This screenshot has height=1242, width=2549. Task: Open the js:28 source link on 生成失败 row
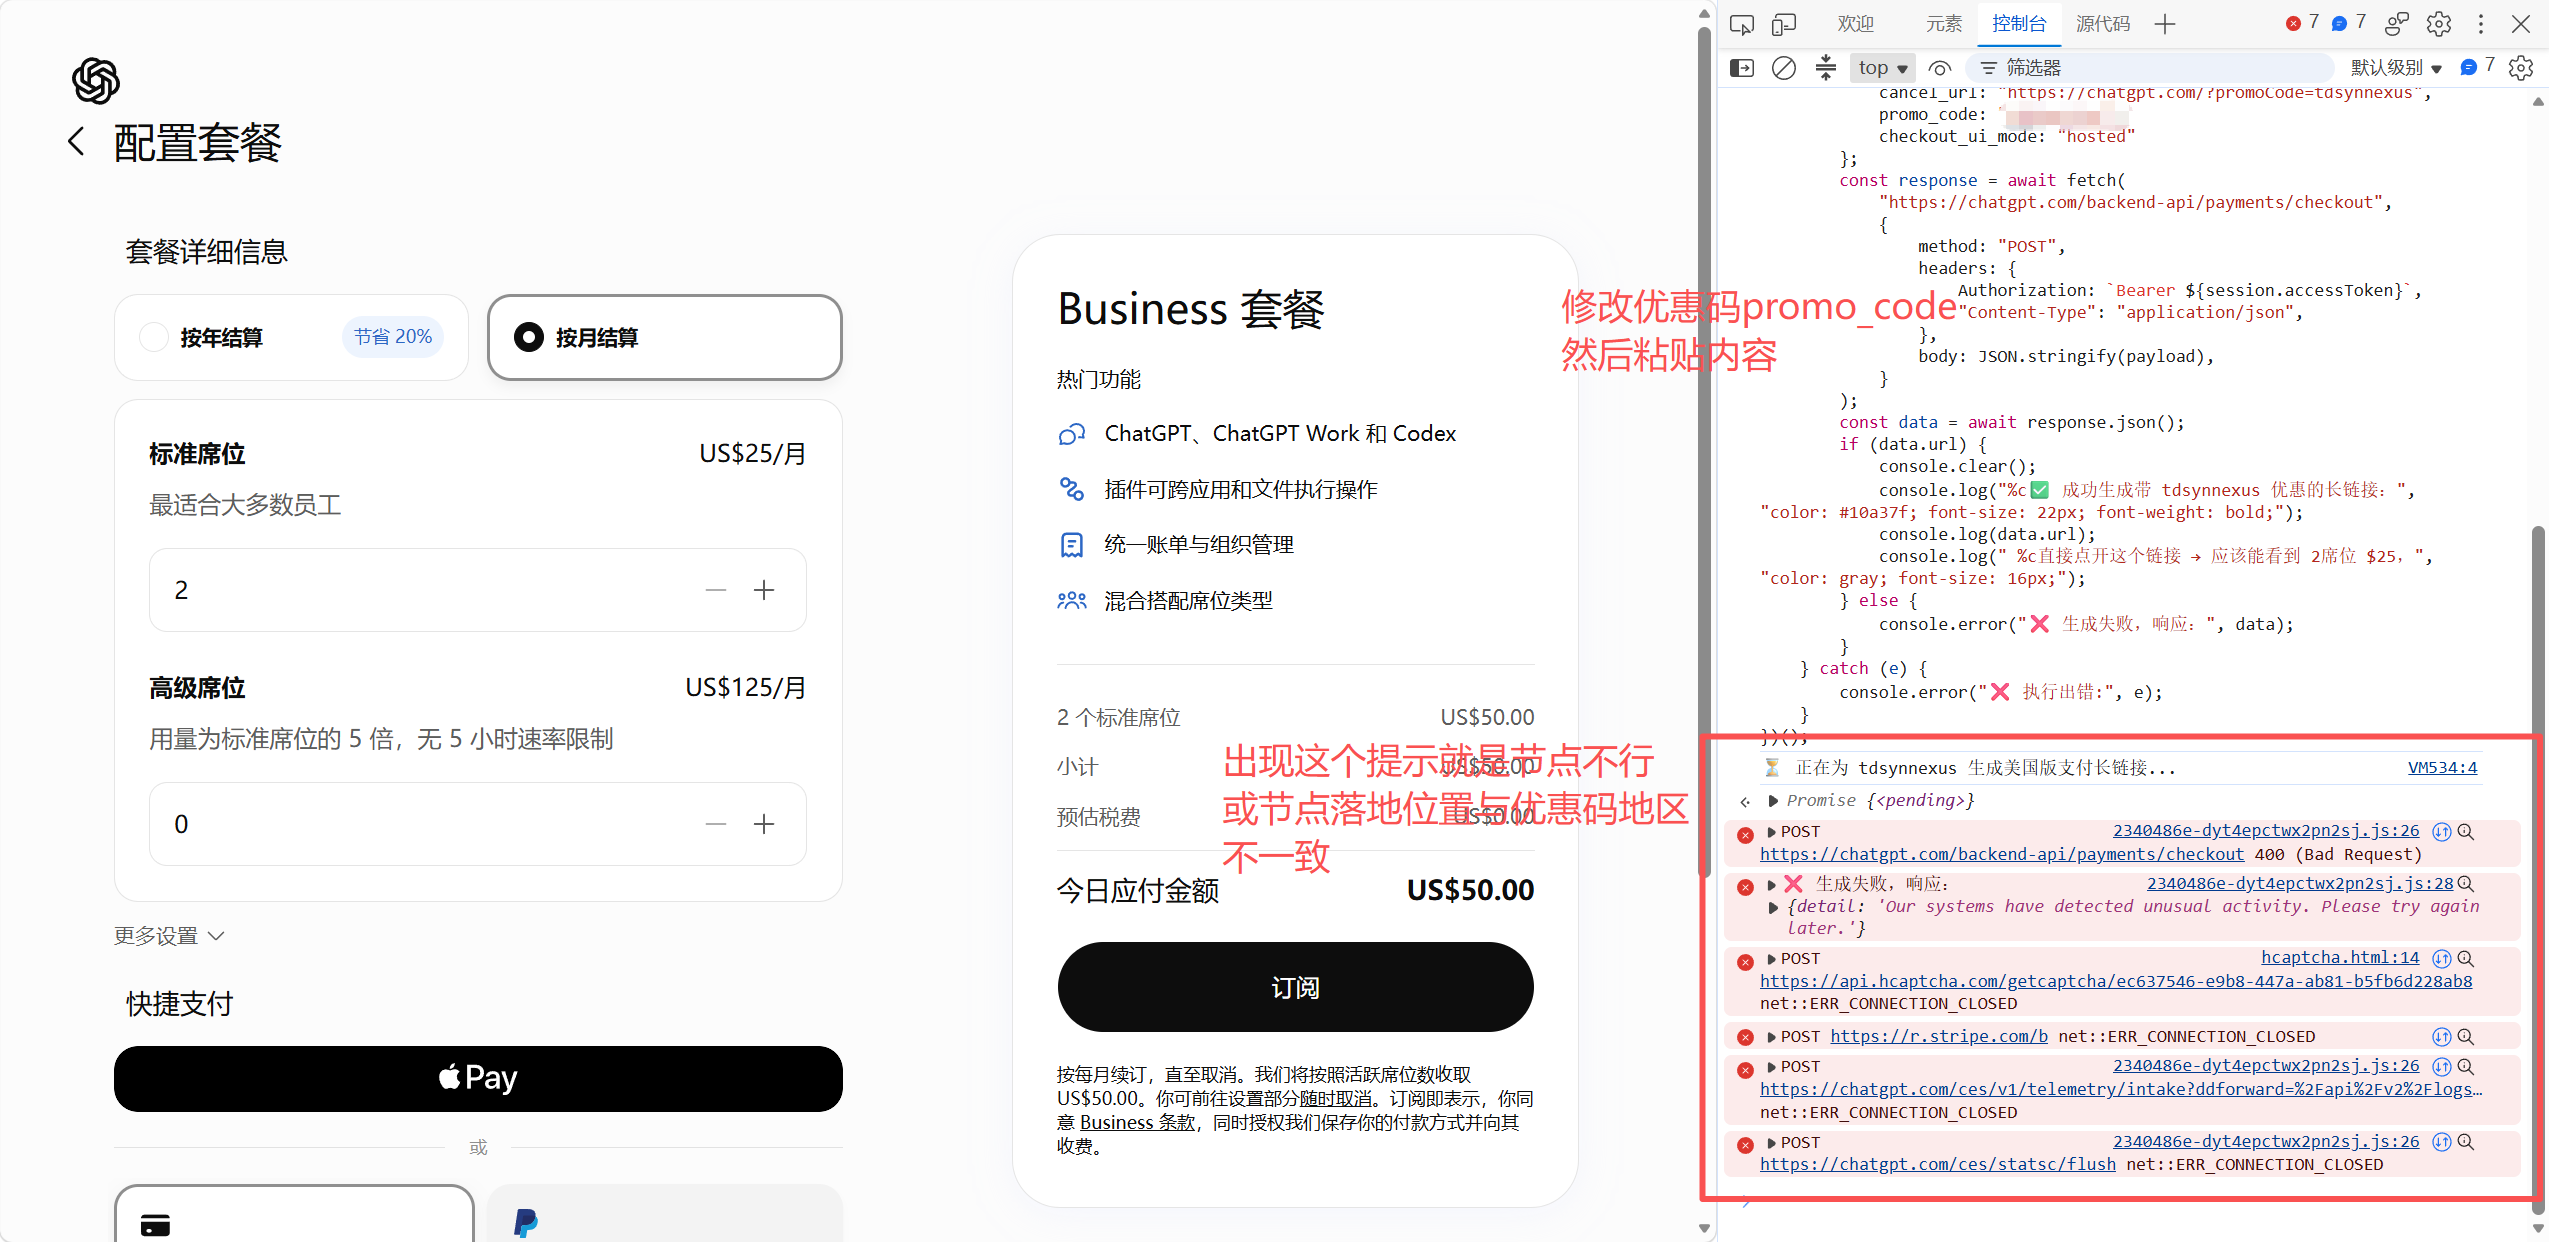pos(2300,883)
